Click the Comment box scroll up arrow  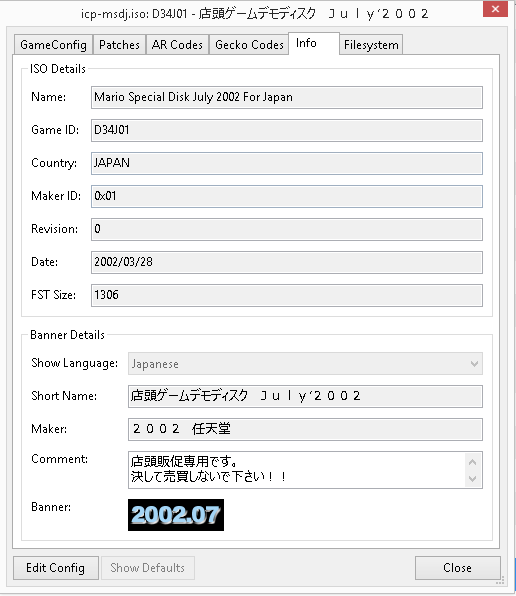(x=473, y=462)
